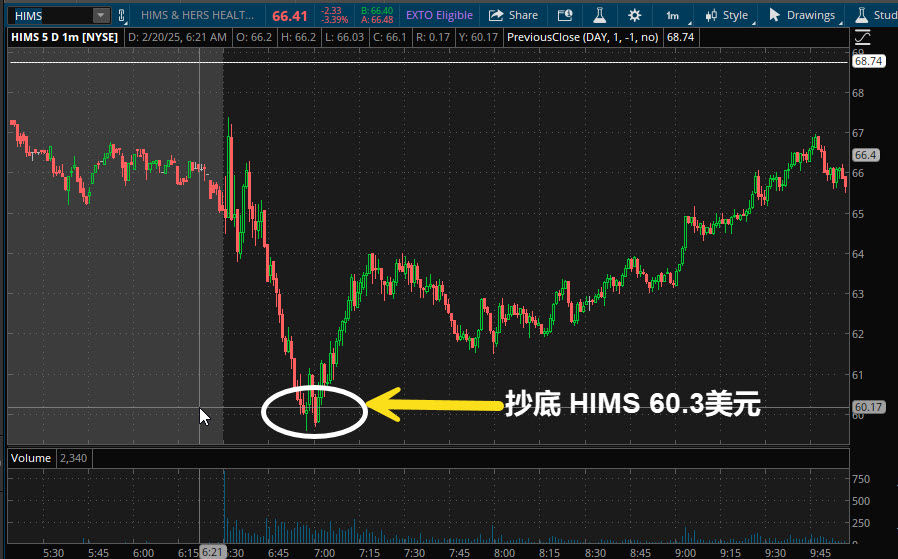Click the last price 66.41

click(290, 16)
